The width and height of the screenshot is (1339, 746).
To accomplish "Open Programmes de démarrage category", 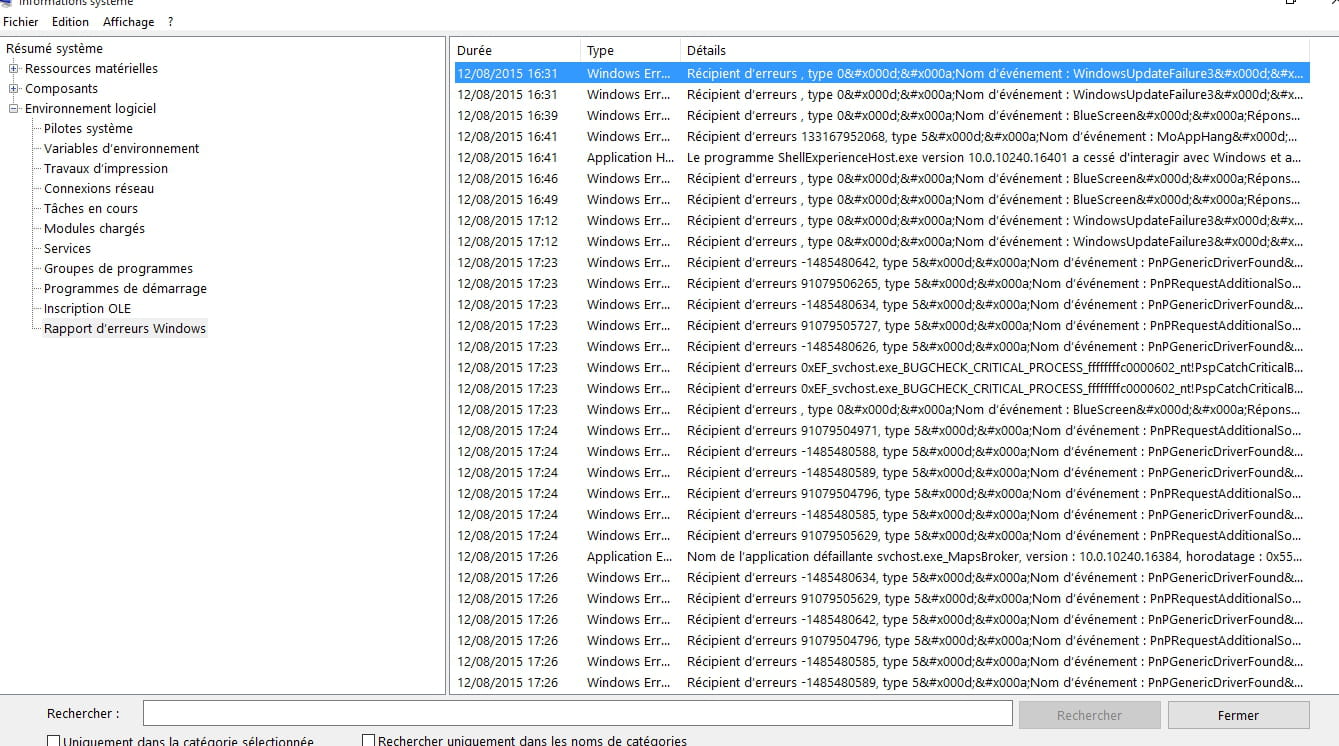I will click(125, 288).
